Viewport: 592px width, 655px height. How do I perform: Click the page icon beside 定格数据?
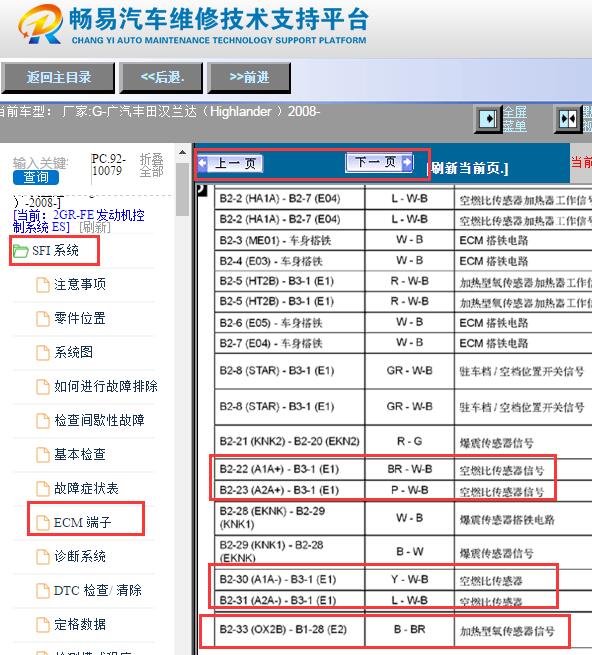pyautogui.click(x=43, y=625)
